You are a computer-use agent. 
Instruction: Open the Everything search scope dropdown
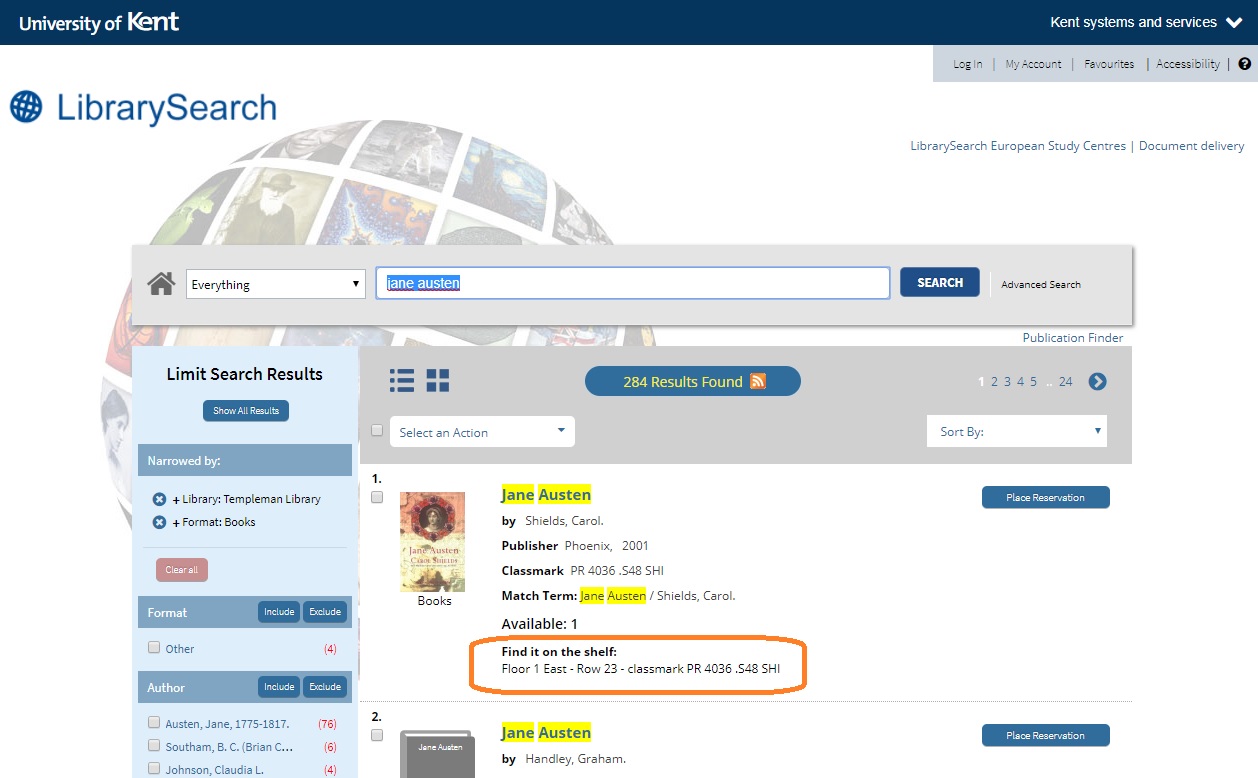click(275, 284)
